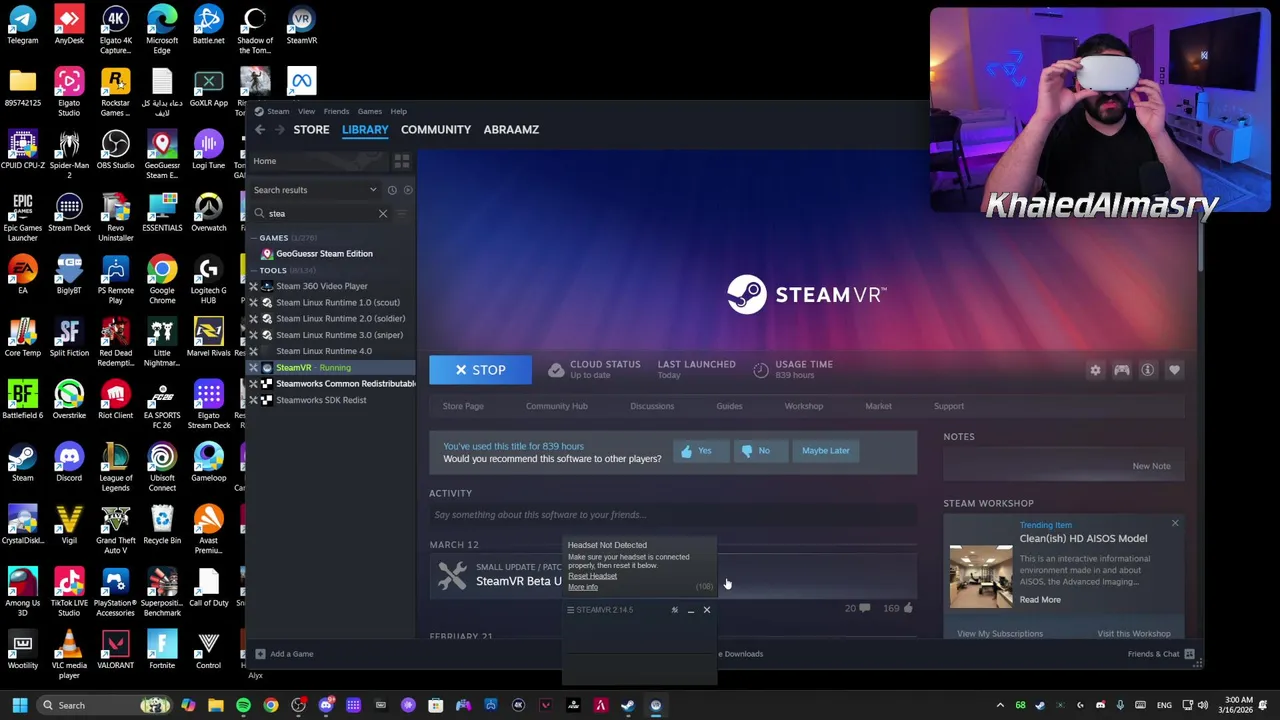The height and width of the screenshot is (720, 1280).
Task: Toggle ready-to-play filter icon
Action: point(408,190)
